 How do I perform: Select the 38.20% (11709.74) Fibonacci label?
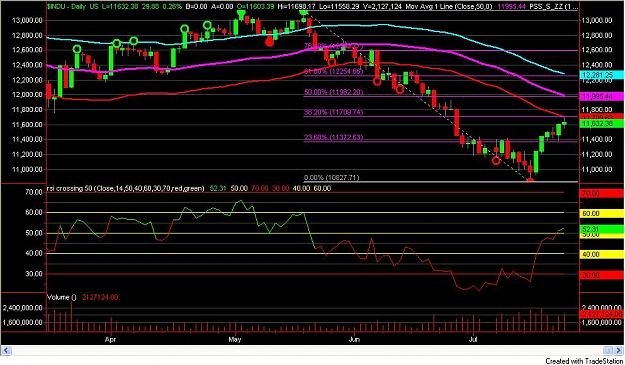tap(334, 113)
